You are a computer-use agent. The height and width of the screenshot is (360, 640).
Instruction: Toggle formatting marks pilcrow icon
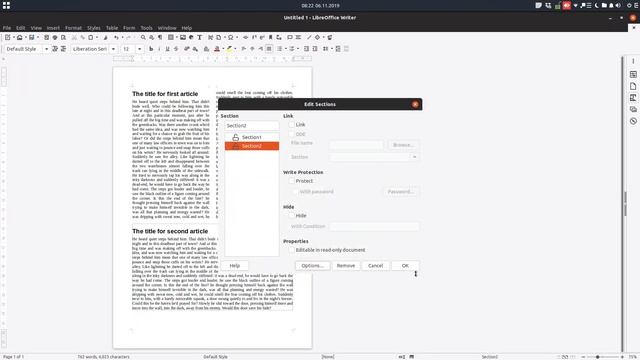[160, 38]
